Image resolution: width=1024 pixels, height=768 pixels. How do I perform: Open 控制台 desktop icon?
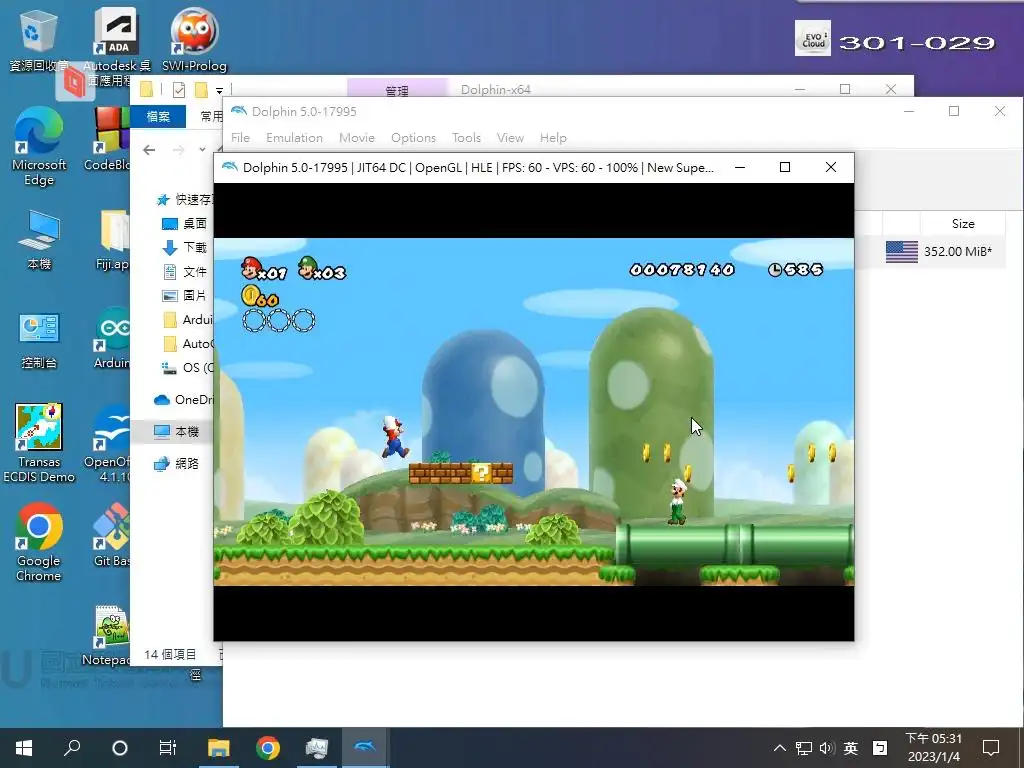coord(39,340)
